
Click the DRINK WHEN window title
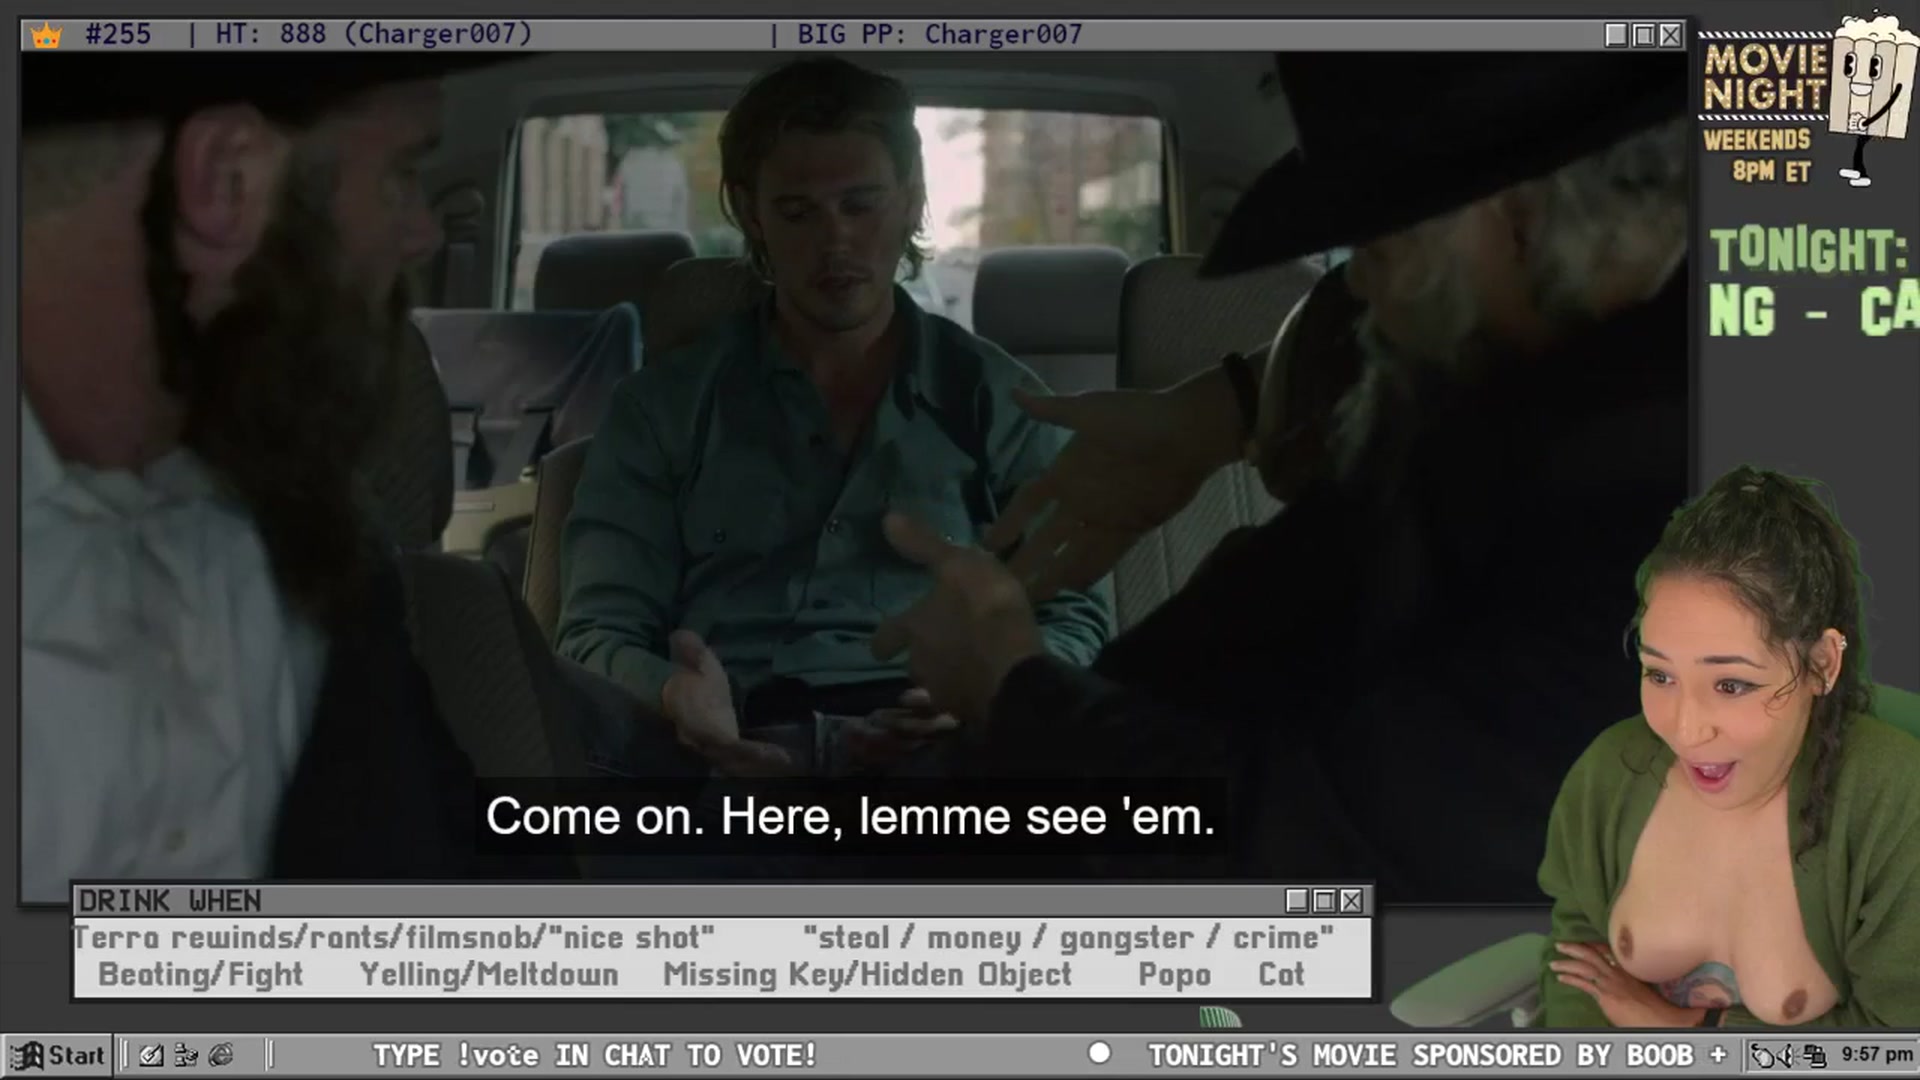tap(170, 901)
